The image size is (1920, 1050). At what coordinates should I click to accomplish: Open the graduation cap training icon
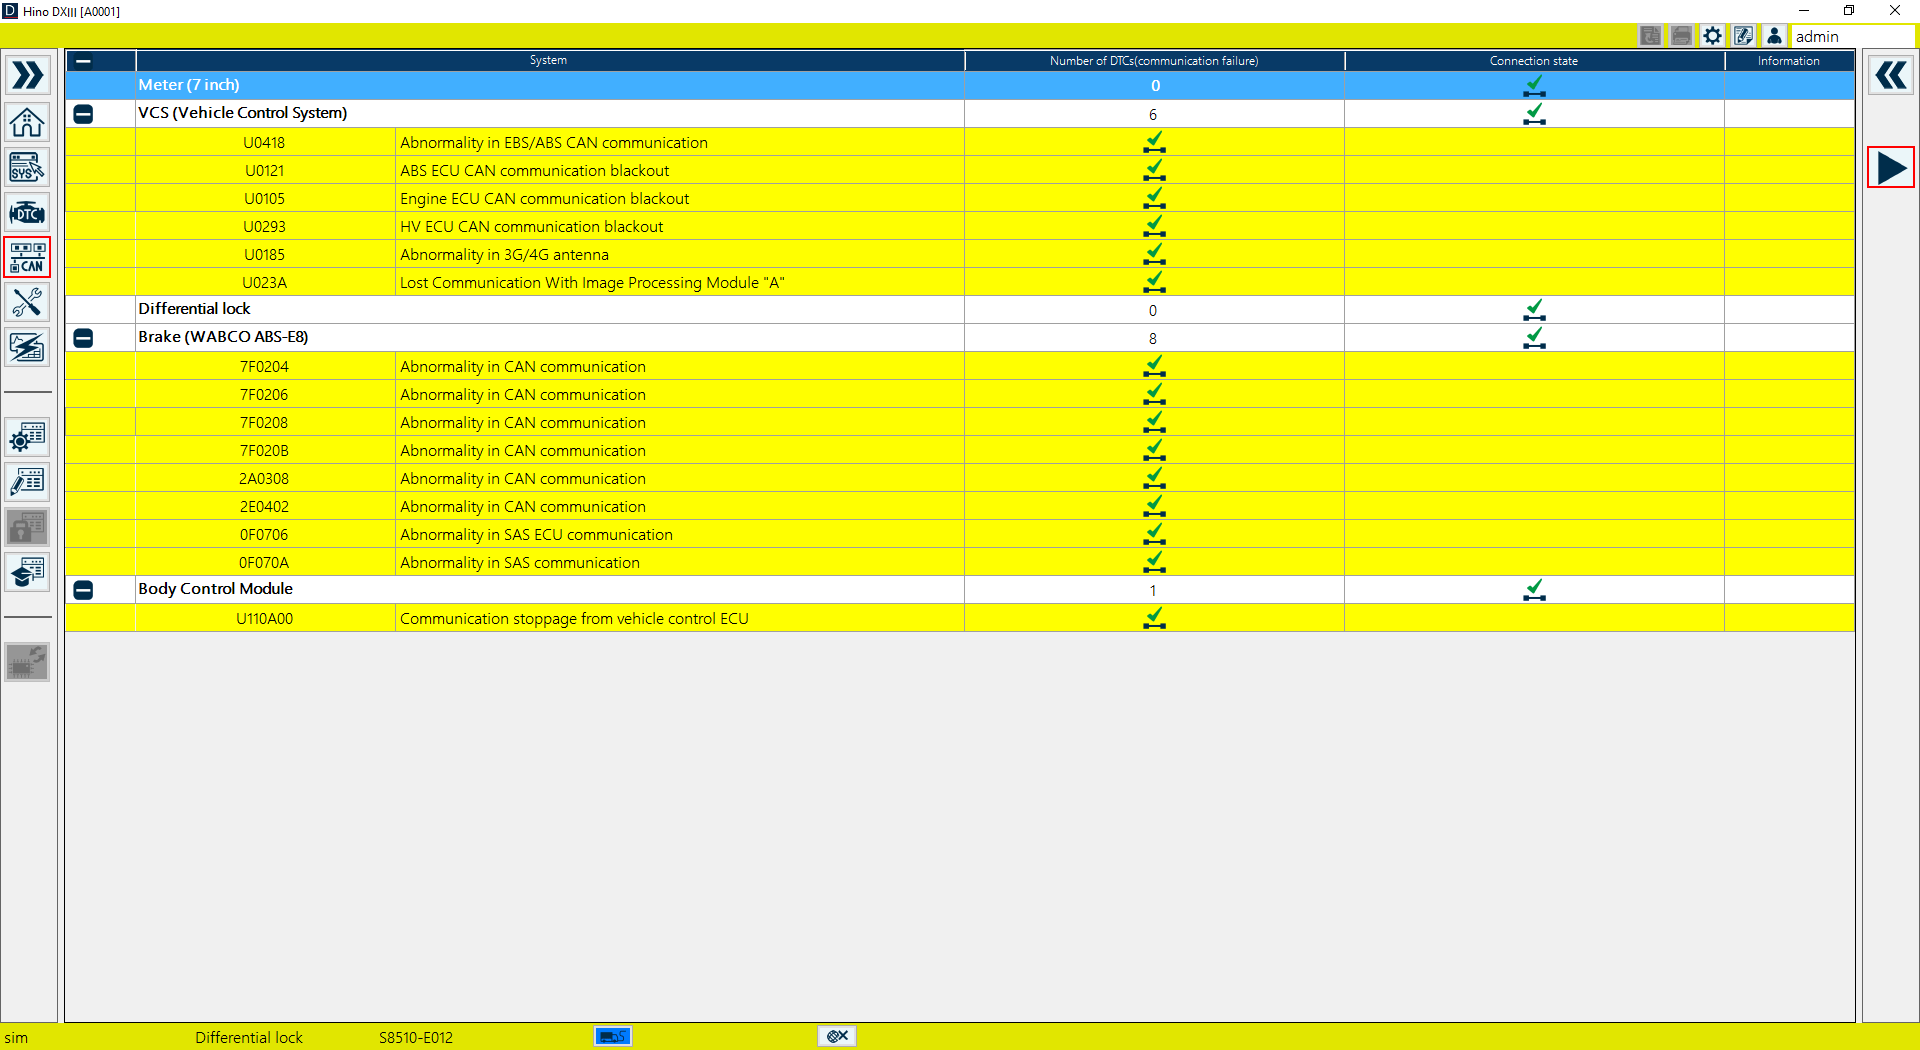27,572
